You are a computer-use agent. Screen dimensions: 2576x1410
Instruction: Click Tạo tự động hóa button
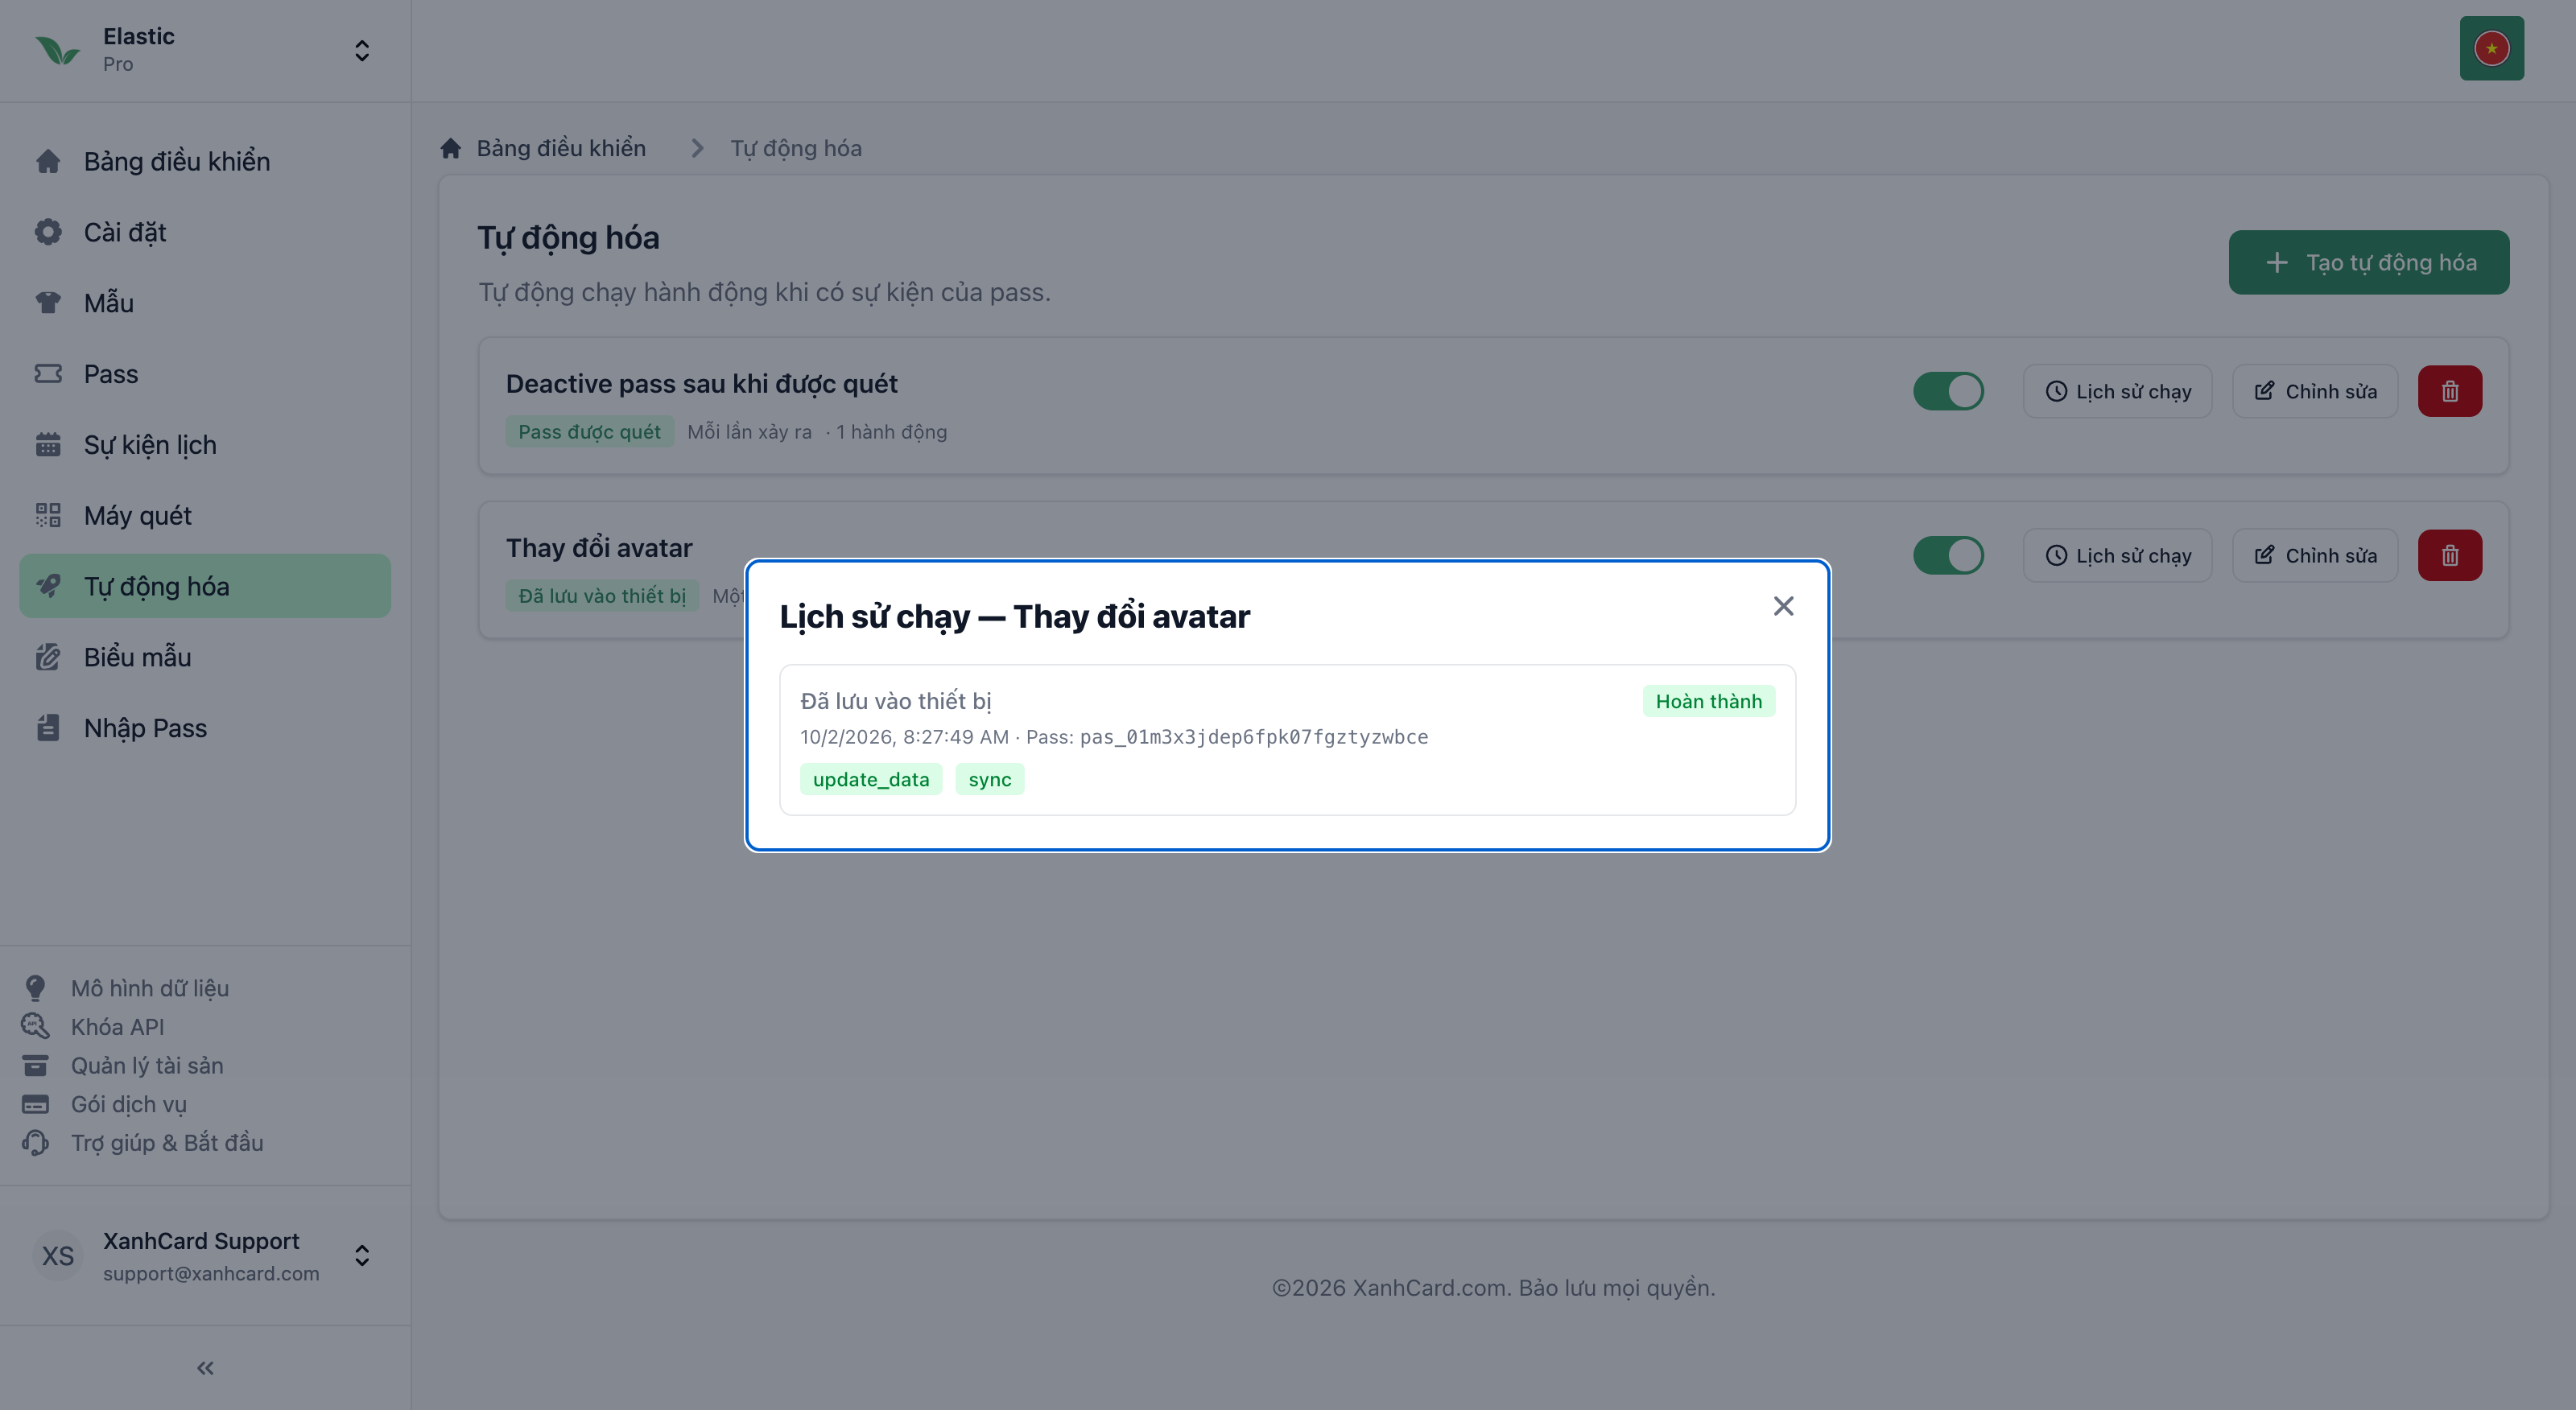(x=2368, y=262)
